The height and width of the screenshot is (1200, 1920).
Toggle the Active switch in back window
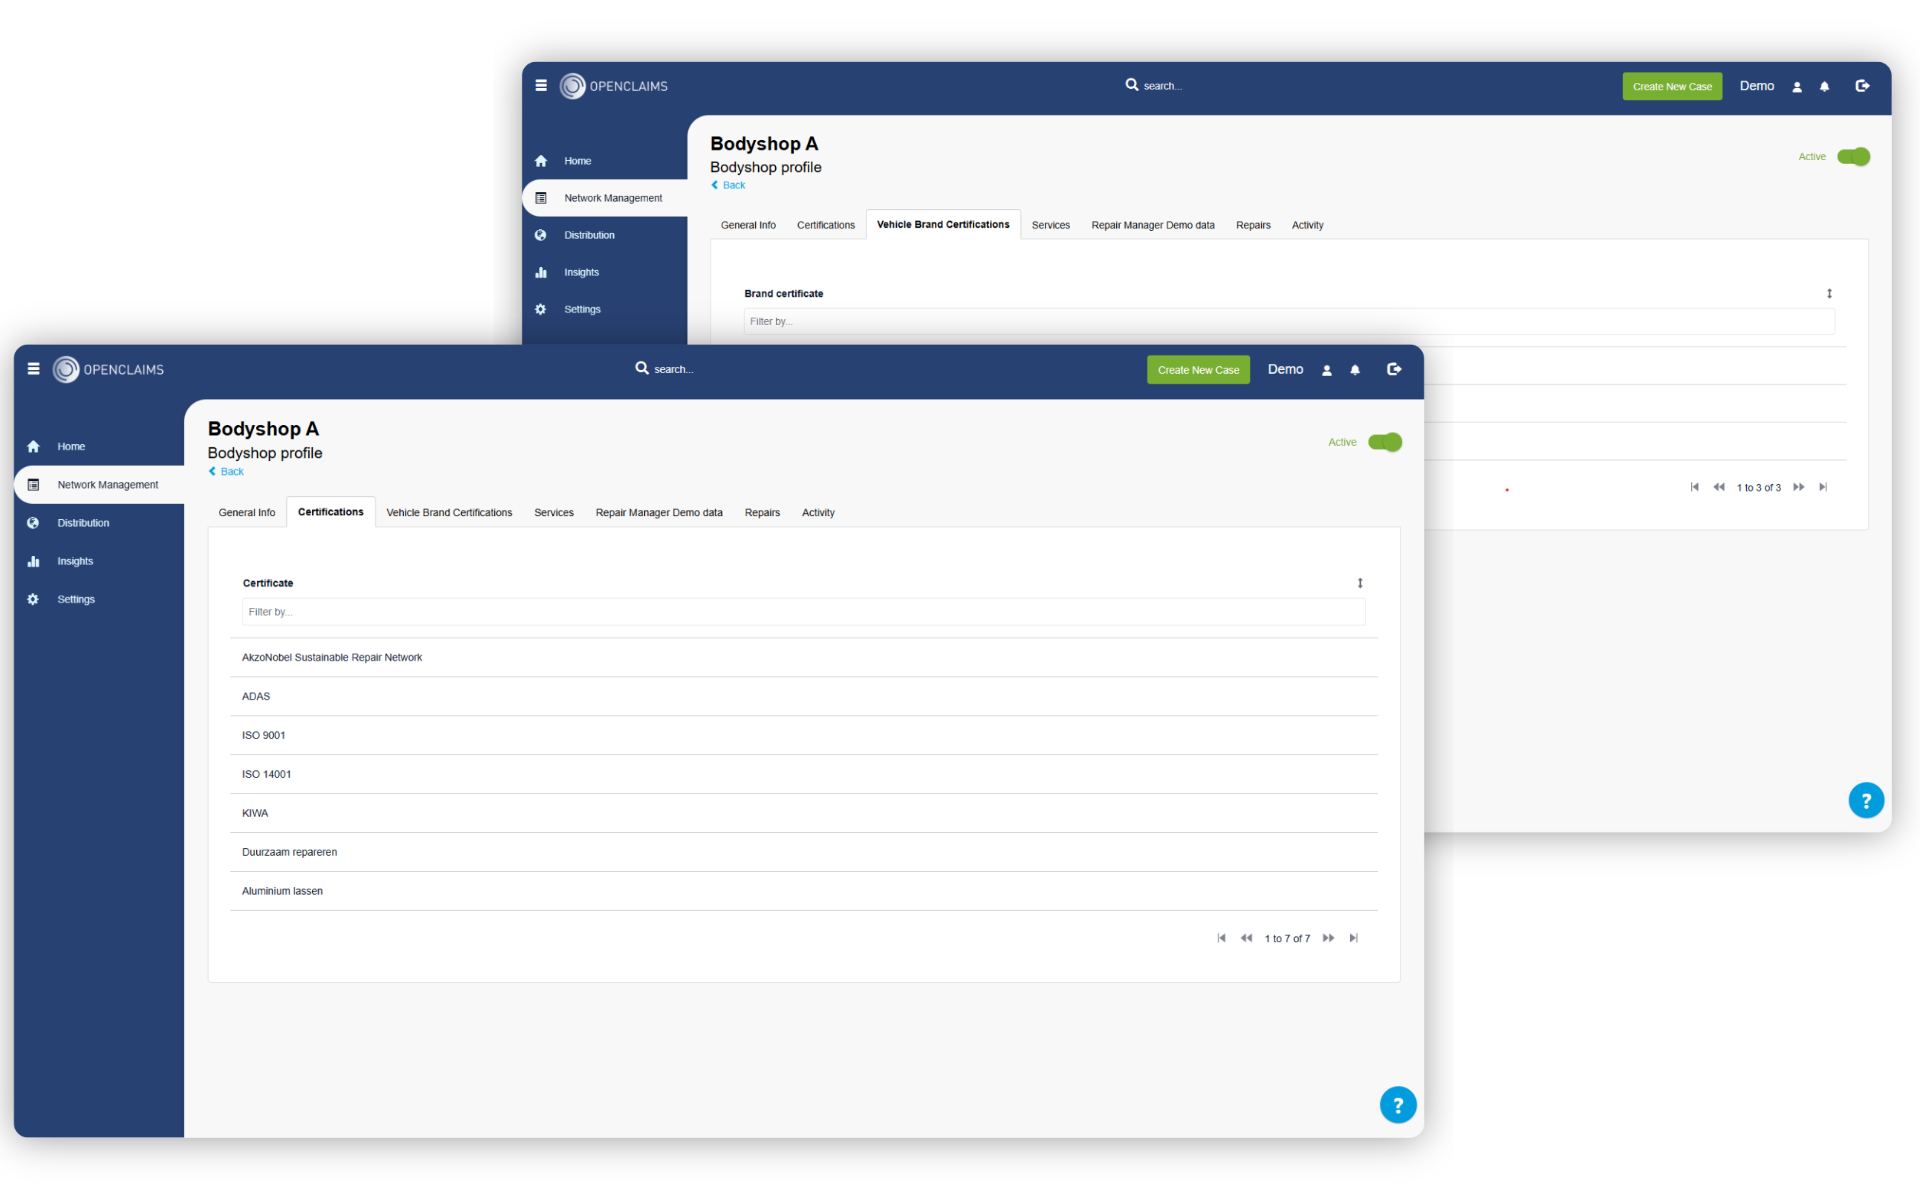click(1853, 157)
